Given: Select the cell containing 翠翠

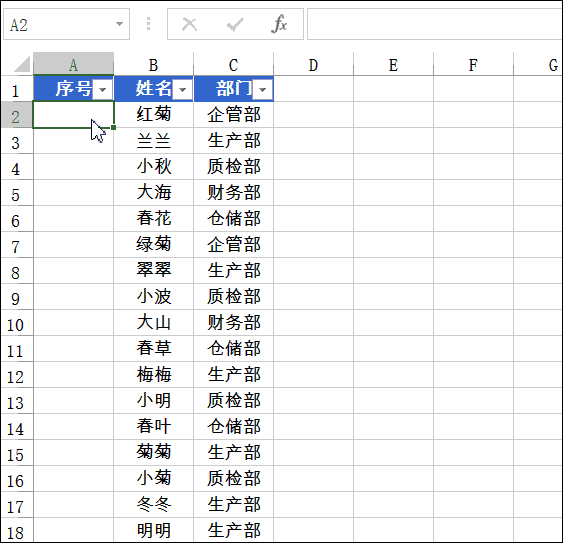Looking at the screenshot, I should point(154,271).
